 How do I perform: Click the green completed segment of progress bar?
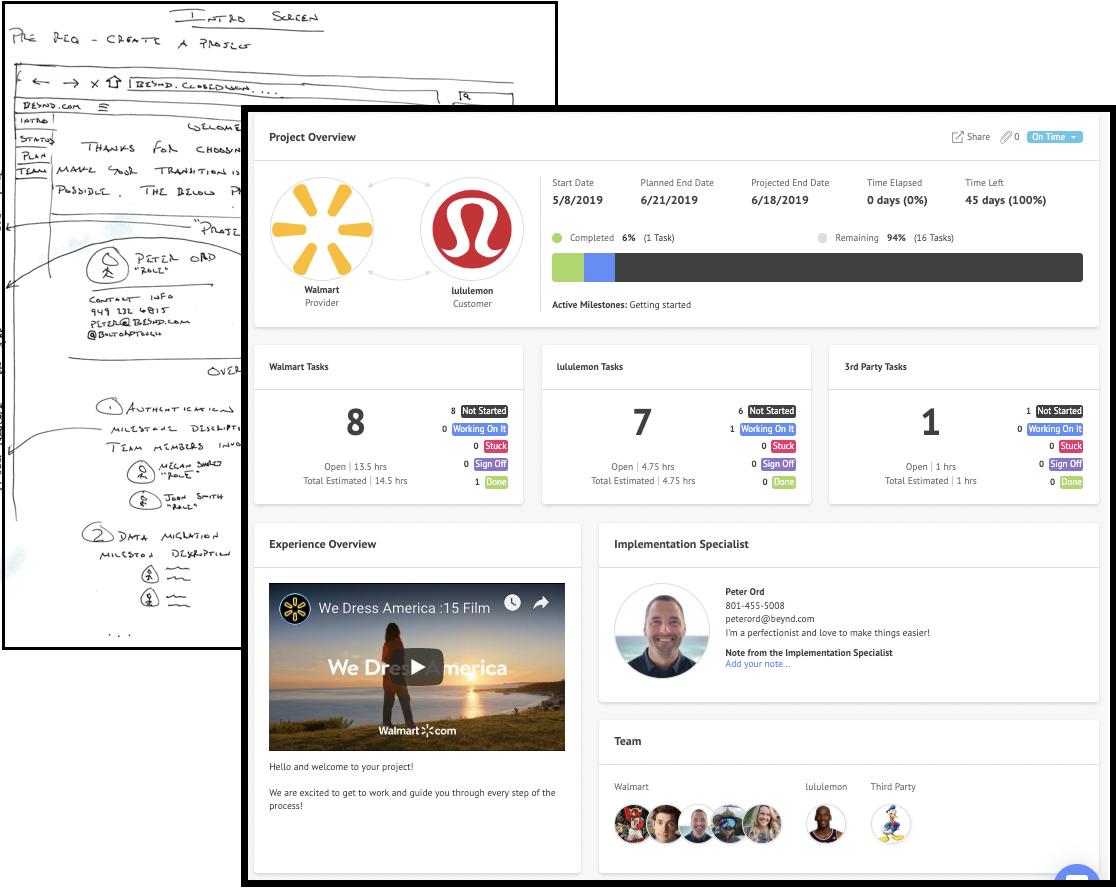coord(568,267)
